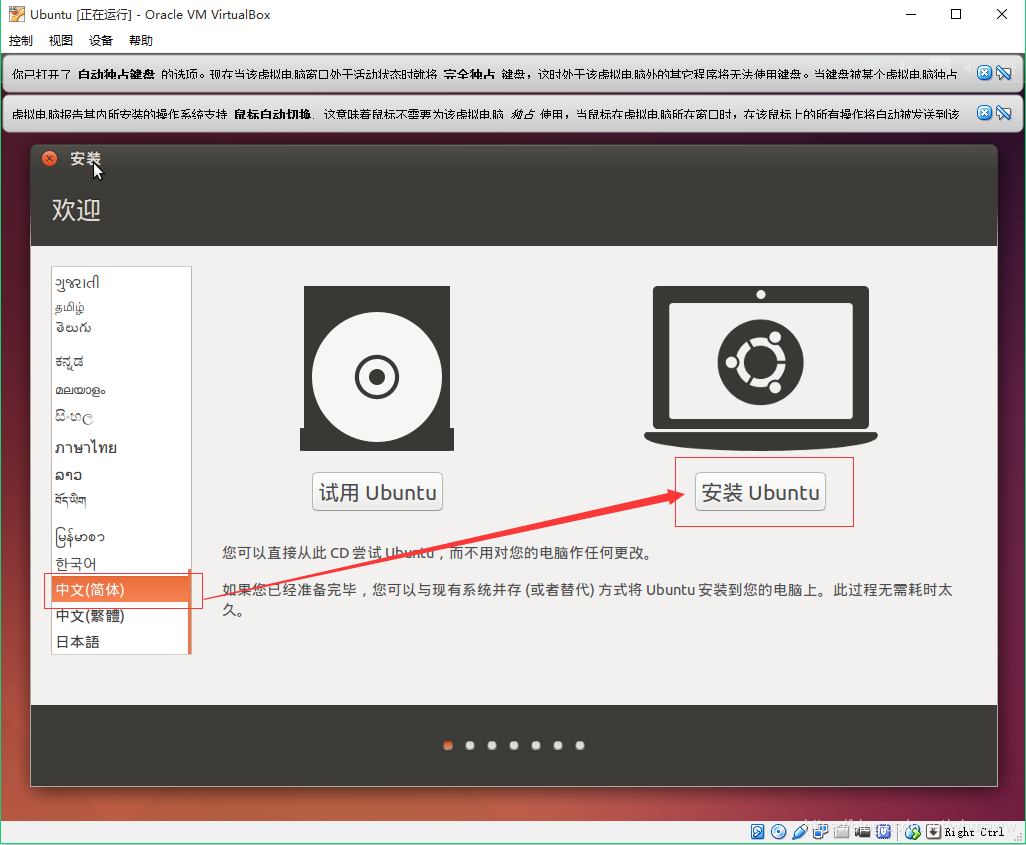This screenshot has height=845, width=1026.
Task: Select 中文(繁體) in the language list
Action: pyautogui.click(x=120, y=616)
